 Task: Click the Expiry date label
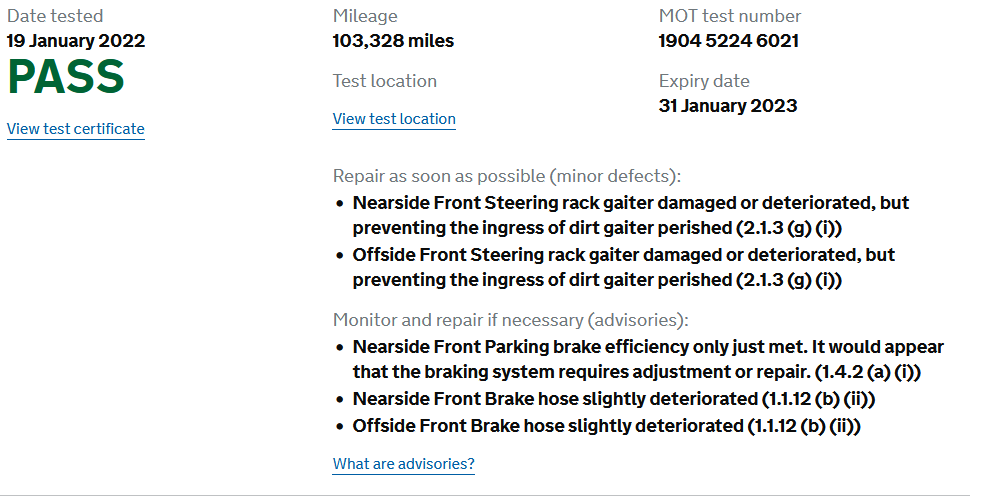[x=704, y=81]
